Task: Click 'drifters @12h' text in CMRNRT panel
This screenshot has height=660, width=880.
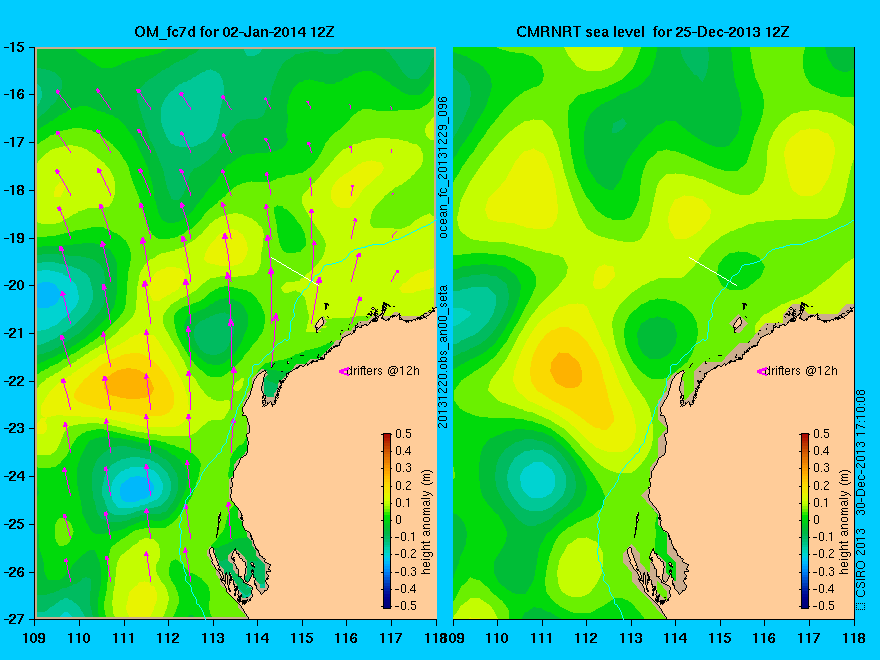Action: pyautogui.click(x=800, y=371)
